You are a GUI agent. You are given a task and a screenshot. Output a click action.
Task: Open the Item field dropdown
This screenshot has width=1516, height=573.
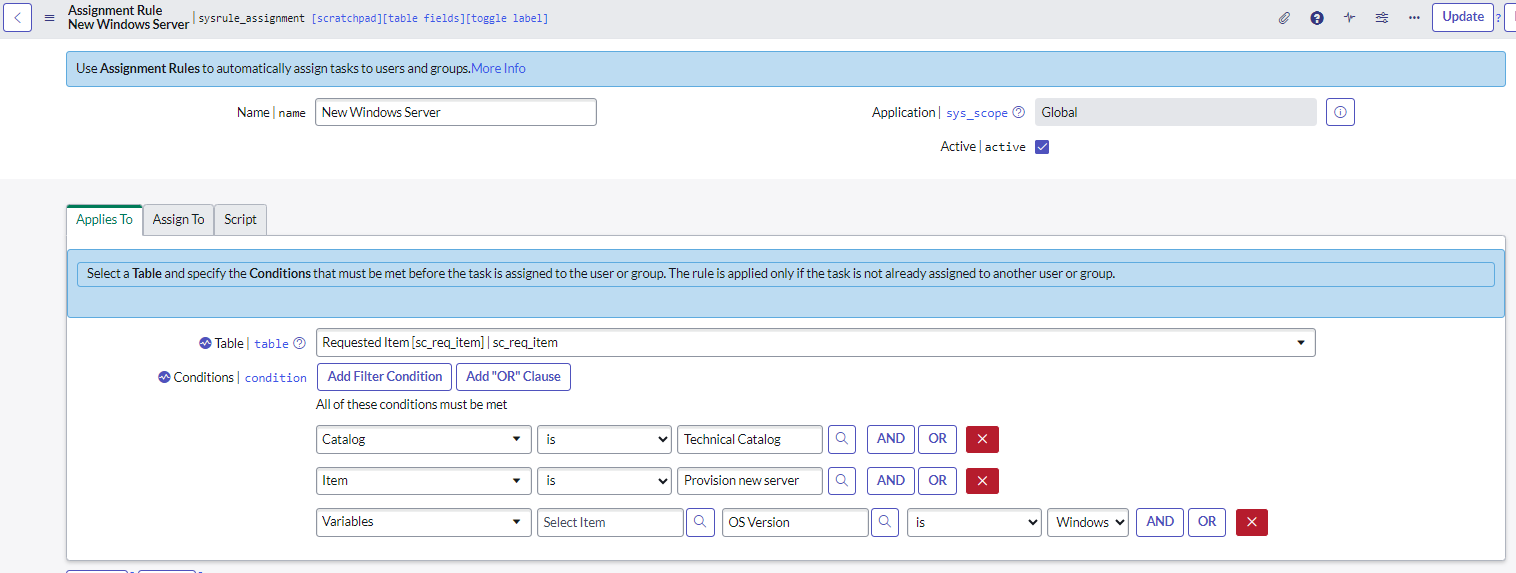pos(424,480)
